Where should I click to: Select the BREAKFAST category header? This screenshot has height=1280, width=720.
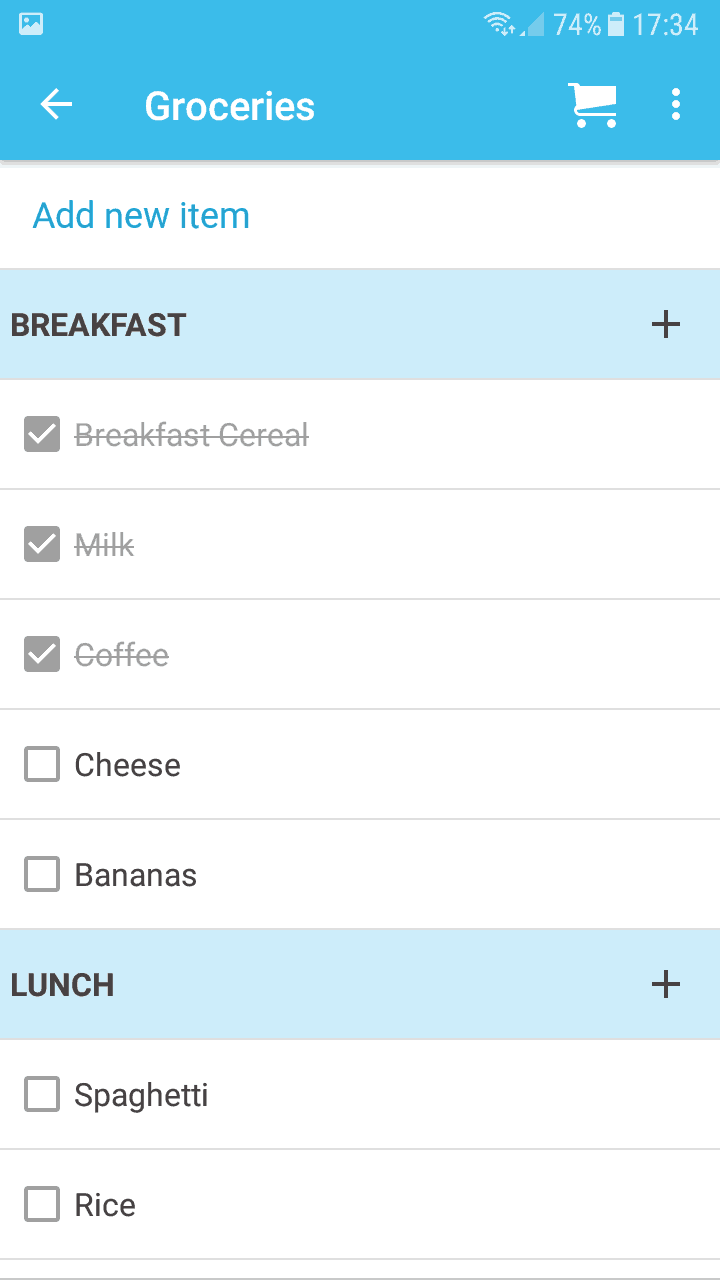[x=98, y=325]
